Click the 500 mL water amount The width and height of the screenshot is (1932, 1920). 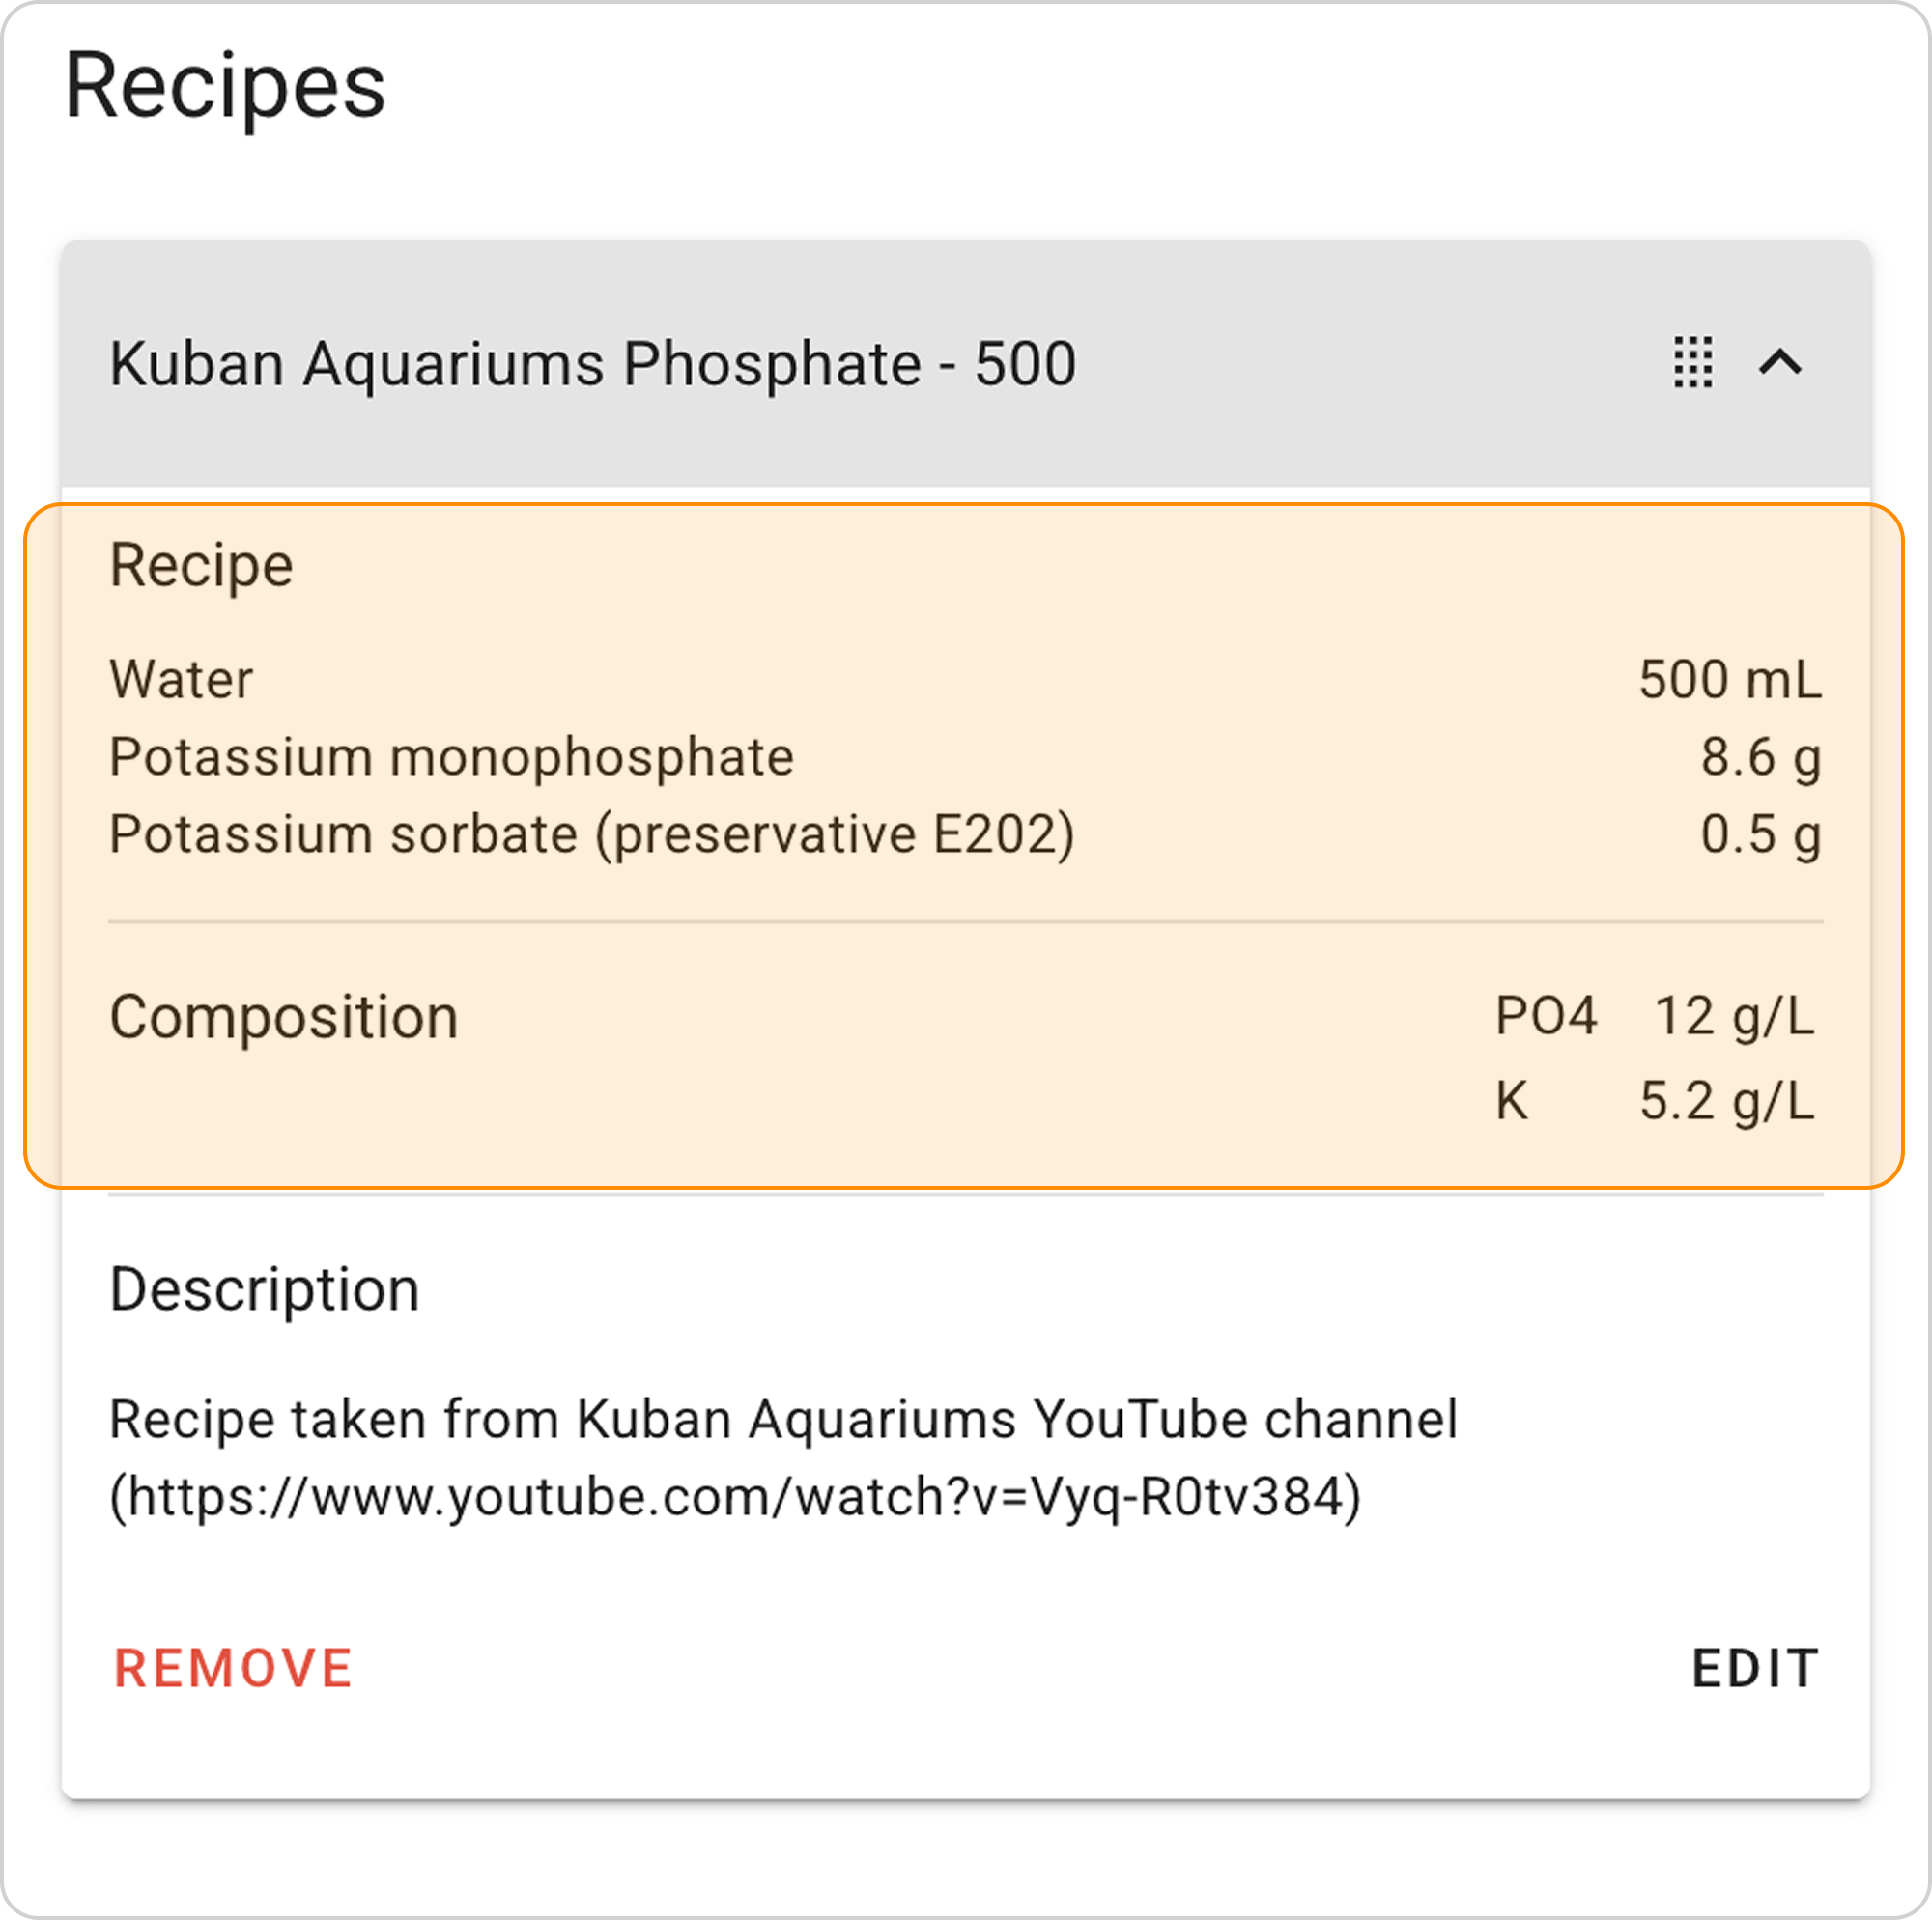point(1730,680)
